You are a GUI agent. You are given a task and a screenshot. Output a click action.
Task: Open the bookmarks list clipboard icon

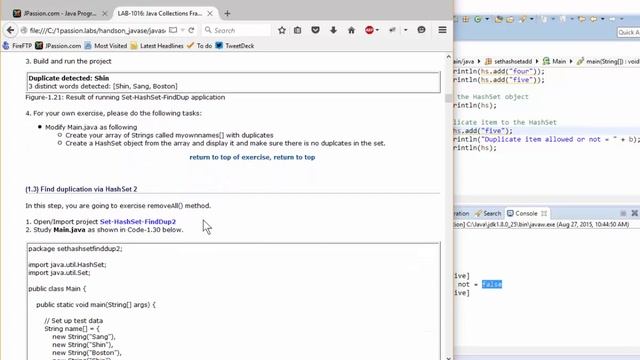(298, 30)
